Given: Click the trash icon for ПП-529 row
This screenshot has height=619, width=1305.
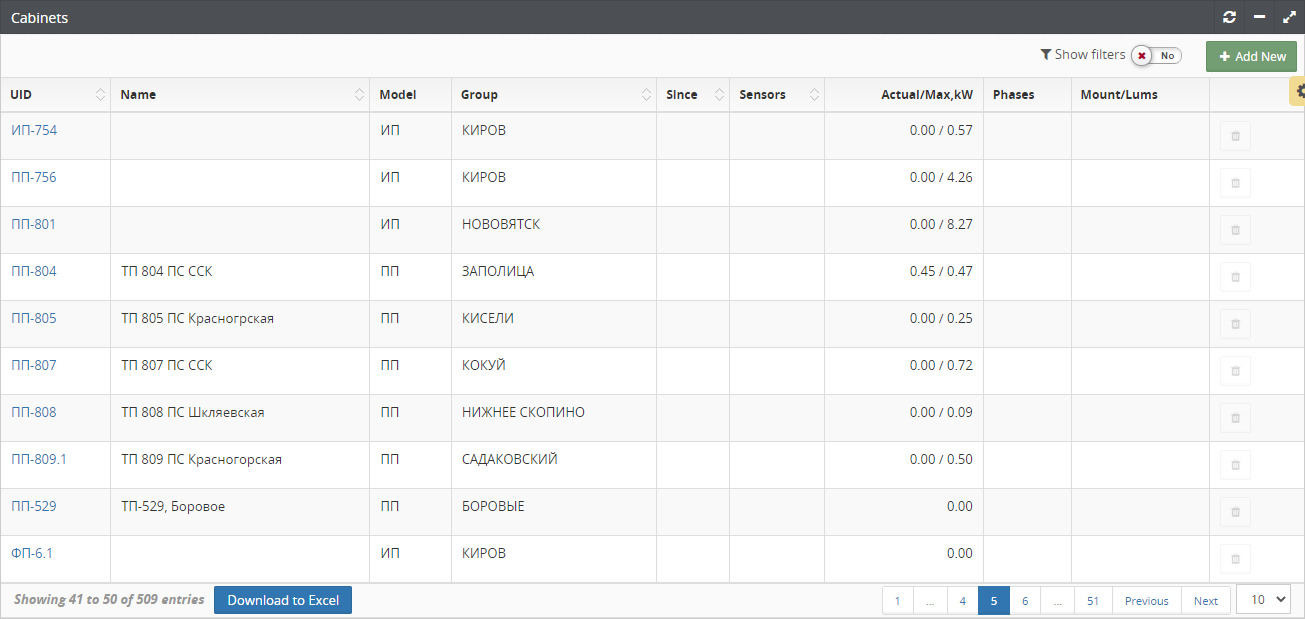Looking at the screenshot, I should [x=1235, y=512].
